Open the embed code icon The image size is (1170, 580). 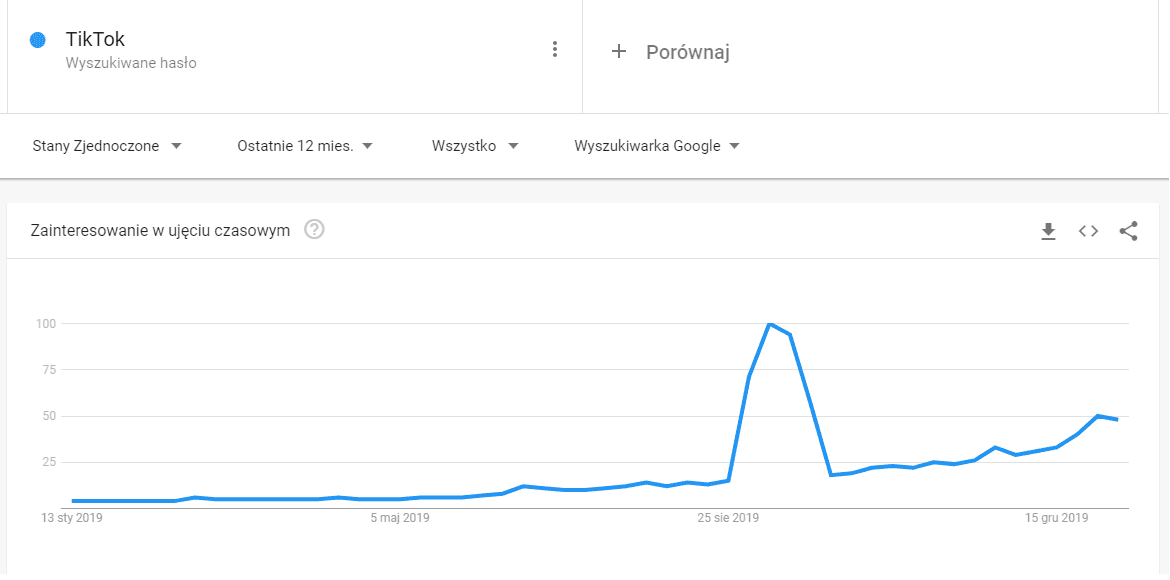(x=1088, y=231)
